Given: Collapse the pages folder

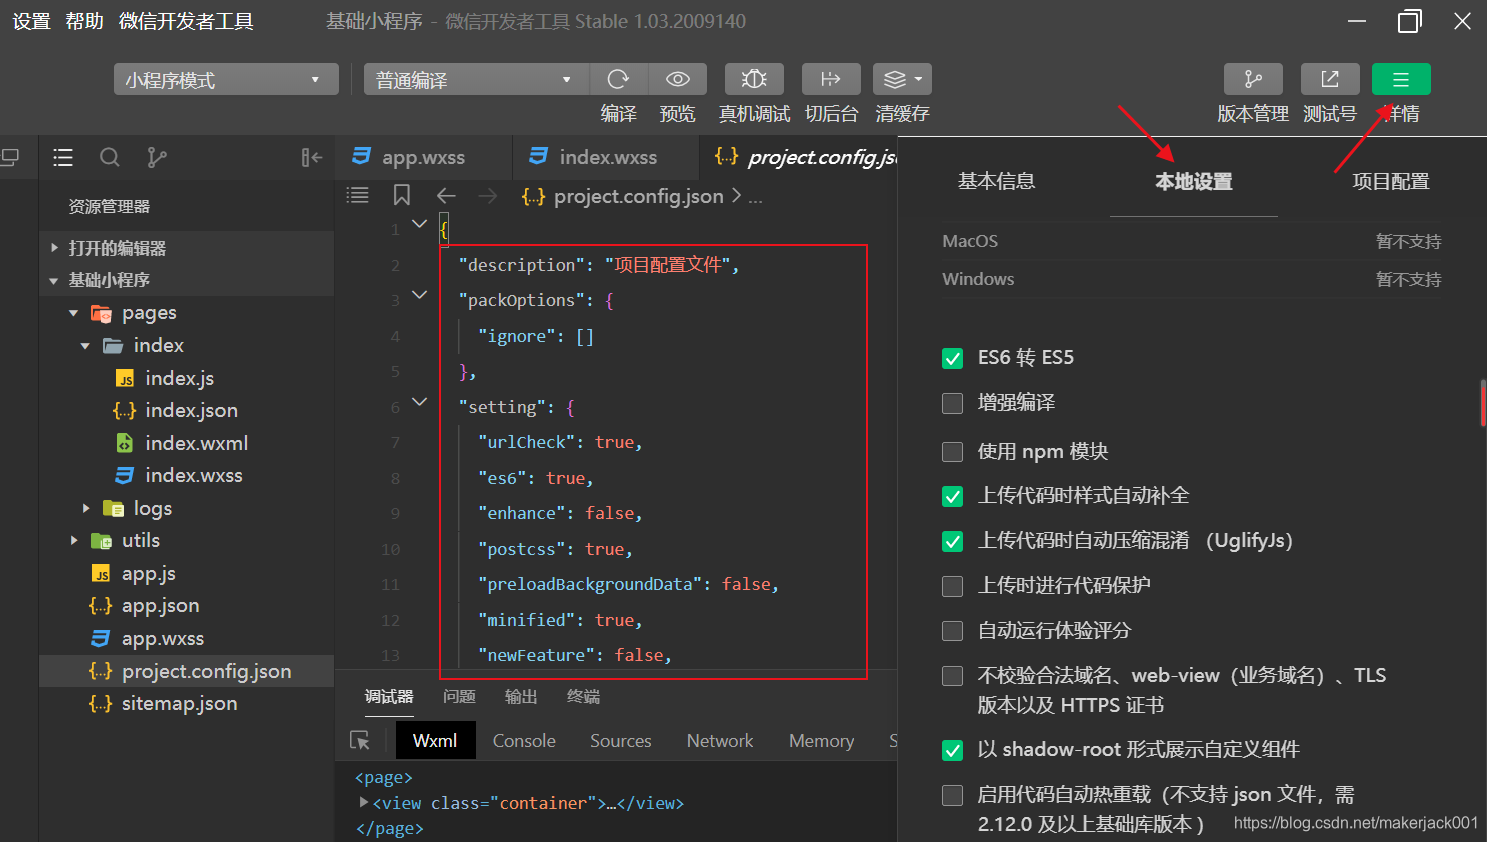Looking at the screenshot, I should (74, 313).
